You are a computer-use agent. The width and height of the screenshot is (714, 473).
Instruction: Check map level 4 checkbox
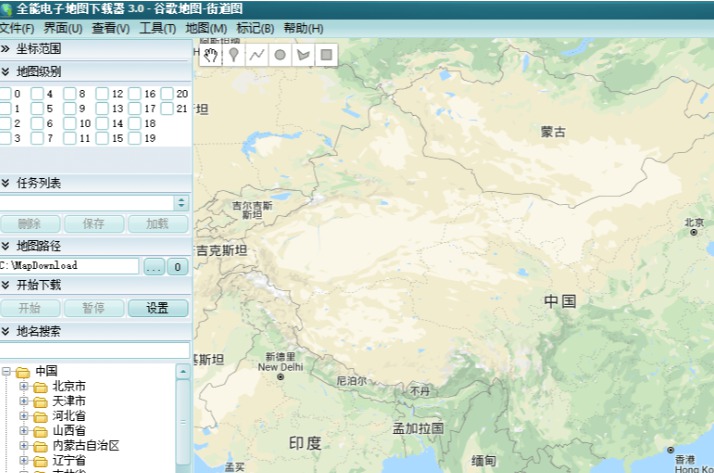click(37, 94)
